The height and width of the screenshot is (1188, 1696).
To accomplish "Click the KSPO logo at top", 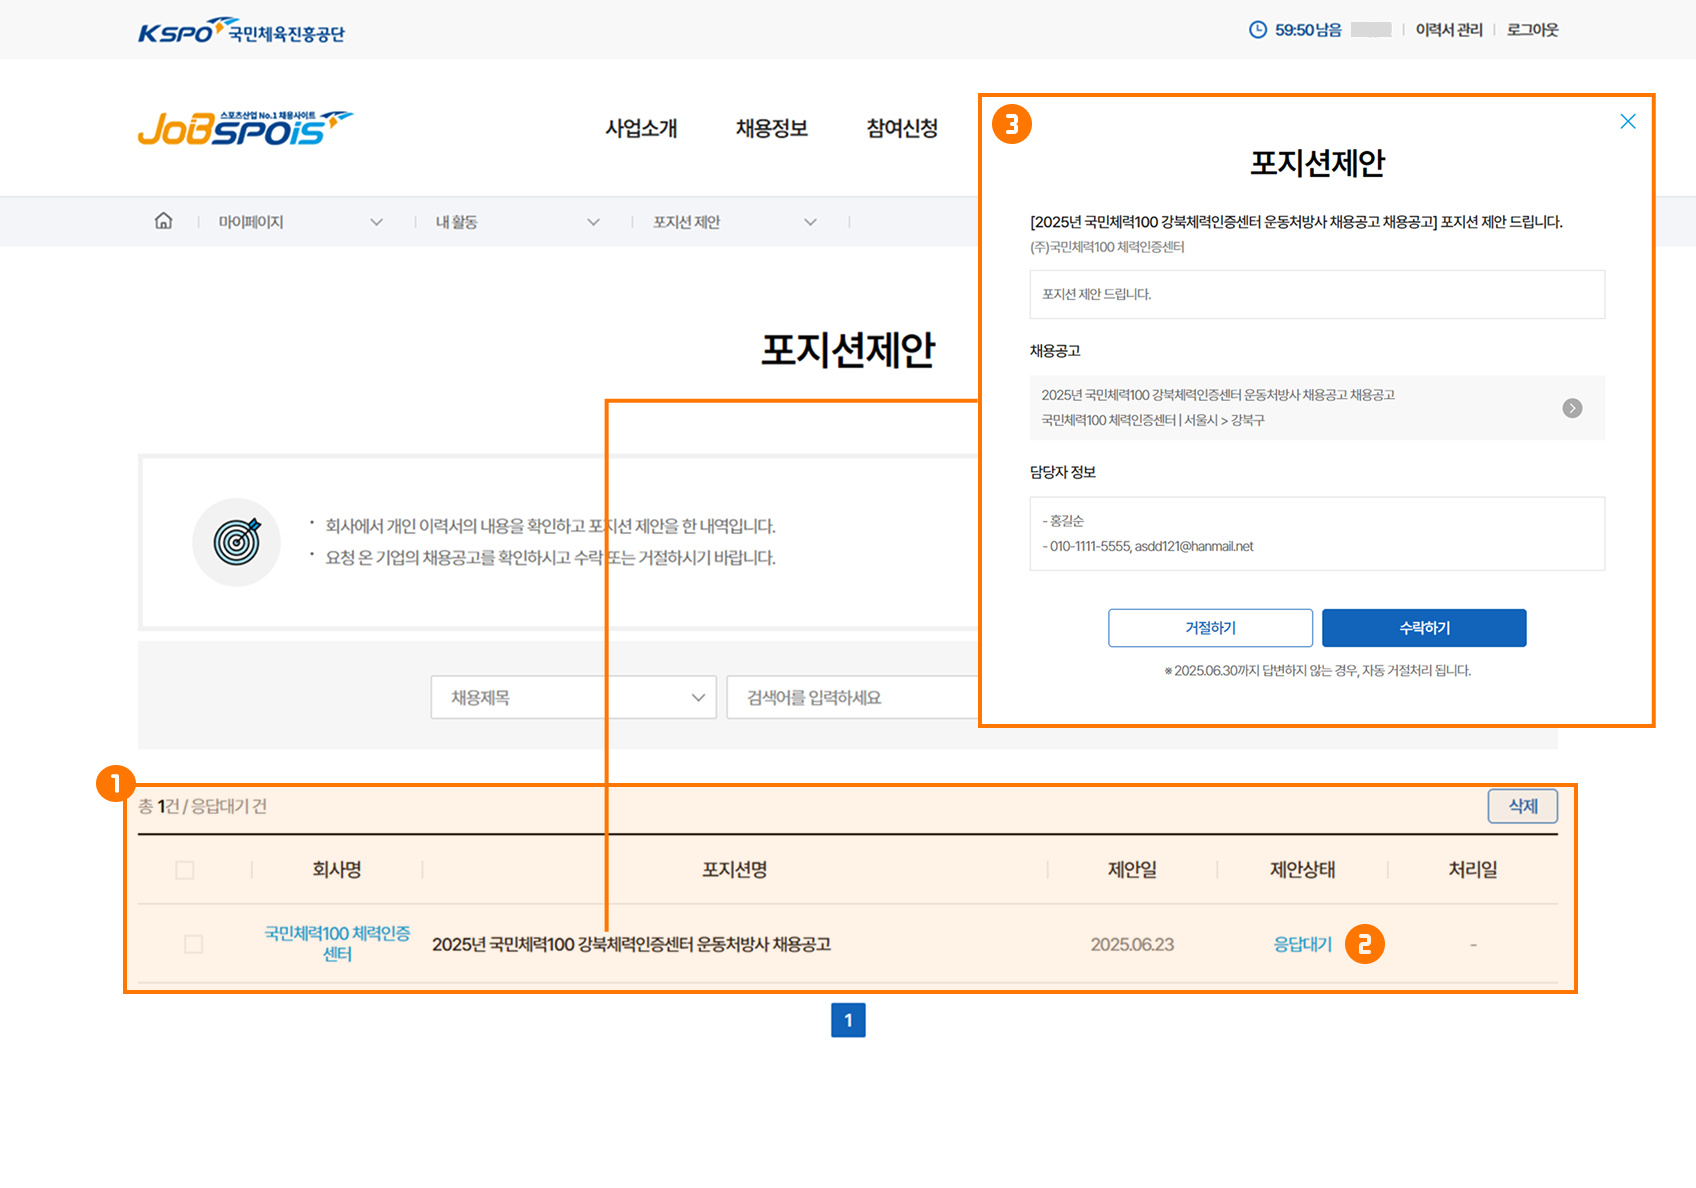I will coord(241,32).
